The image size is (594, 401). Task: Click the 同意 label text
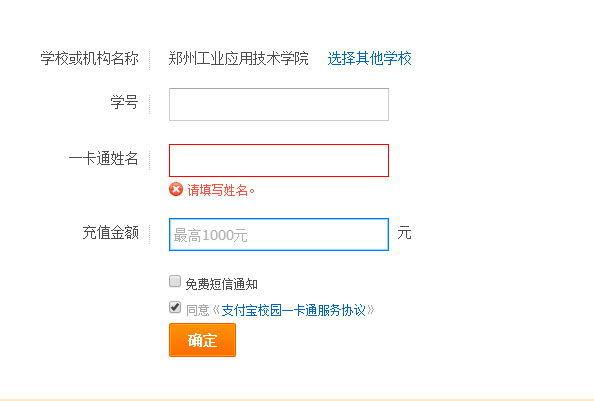point(197,310)
